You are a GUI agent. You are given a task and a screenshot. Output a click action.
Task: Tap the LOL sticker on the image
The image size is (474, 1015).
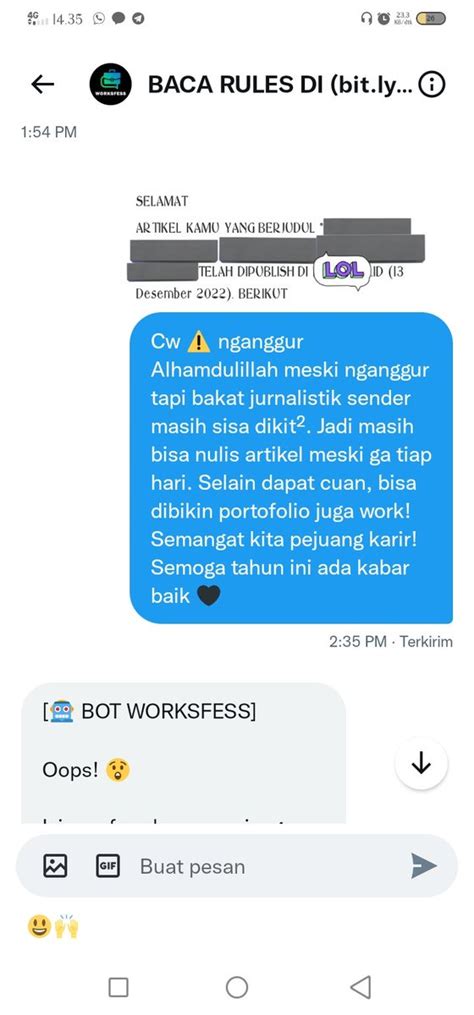341,270
